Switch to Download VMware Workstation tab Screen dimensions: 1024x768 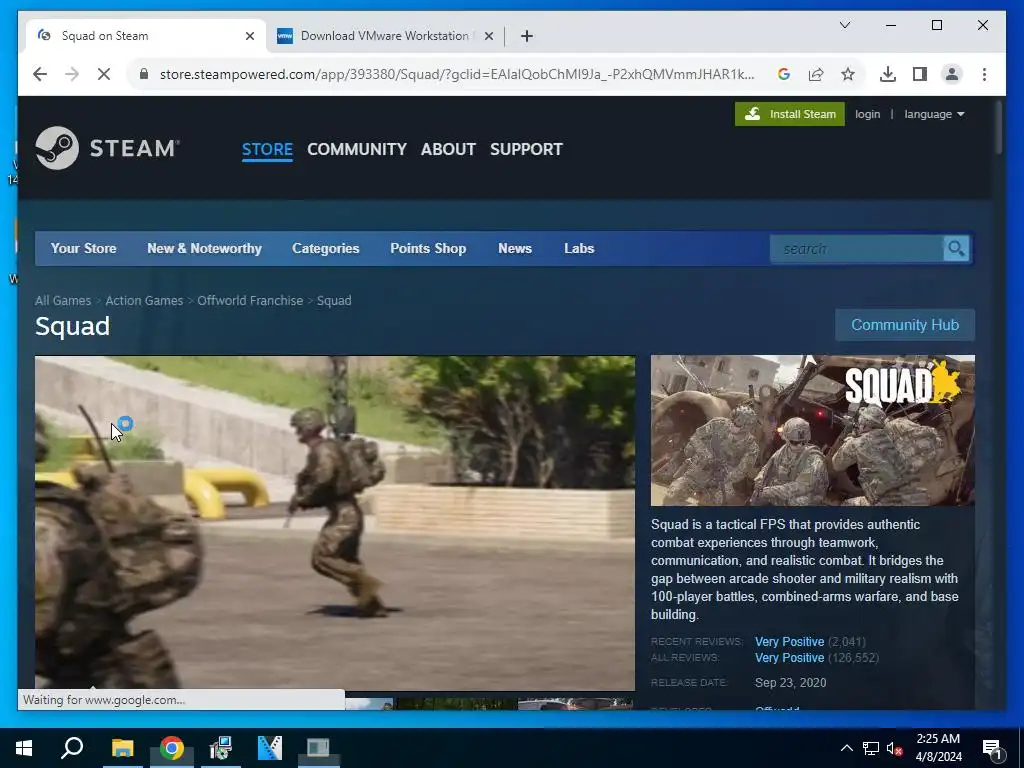[x=385, y=36]
